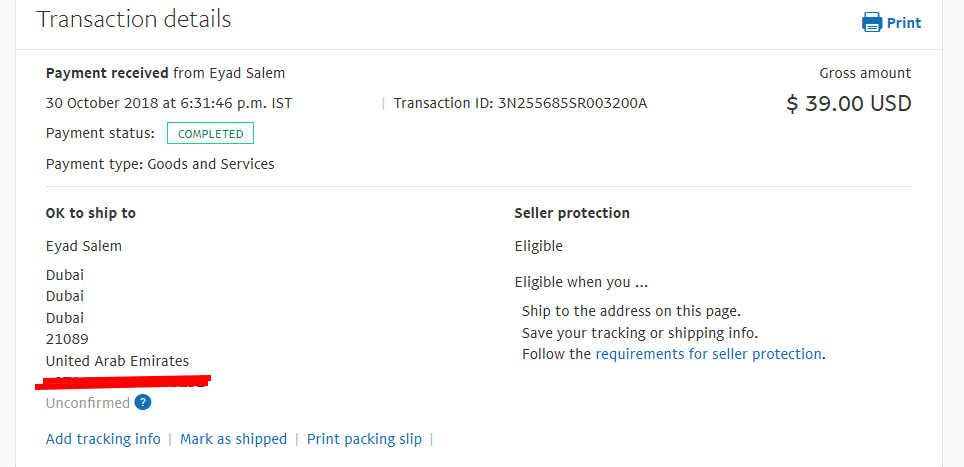Click the Transaction ID 3N255685SR003200A text
964x467 pixels.
(520, 103)
